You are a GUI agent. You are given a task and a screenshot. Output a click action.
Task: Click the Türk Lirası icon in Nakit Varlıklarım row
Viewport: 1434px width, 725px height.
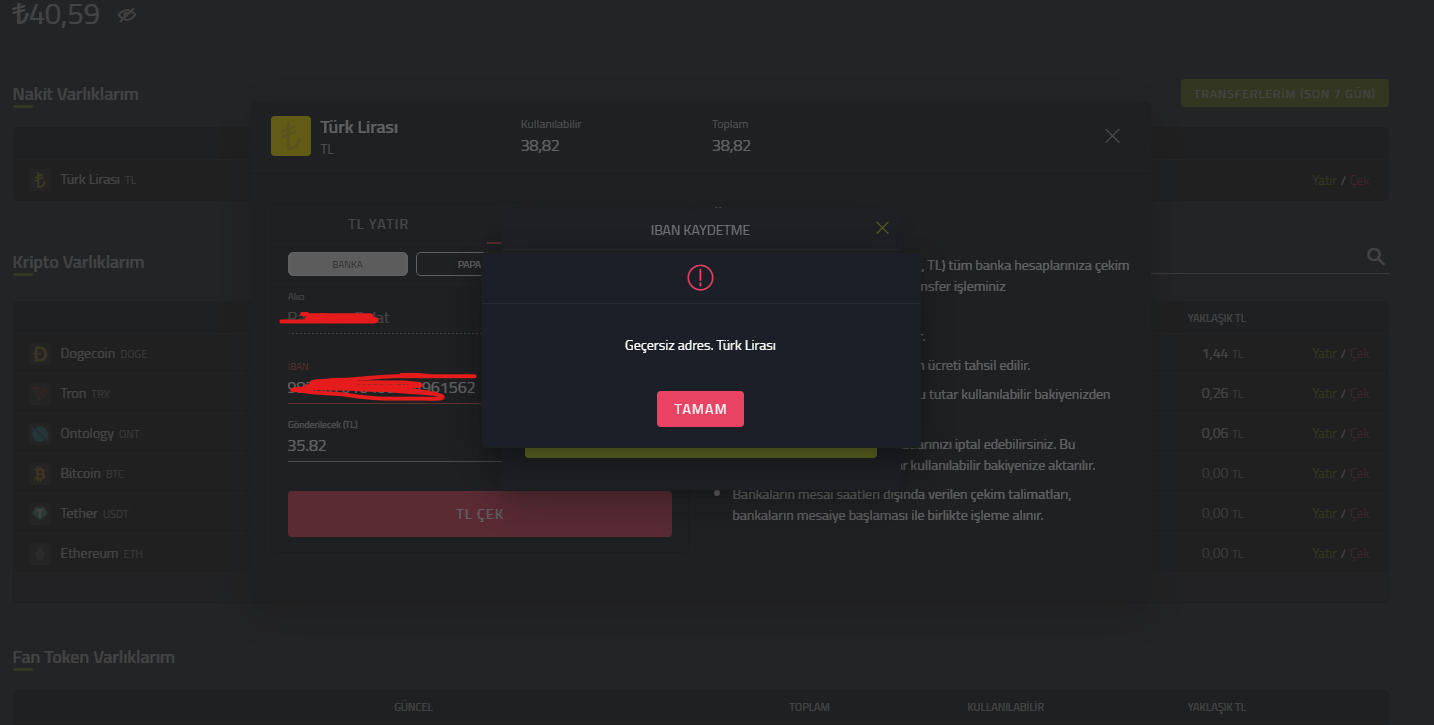click(40, 180)
